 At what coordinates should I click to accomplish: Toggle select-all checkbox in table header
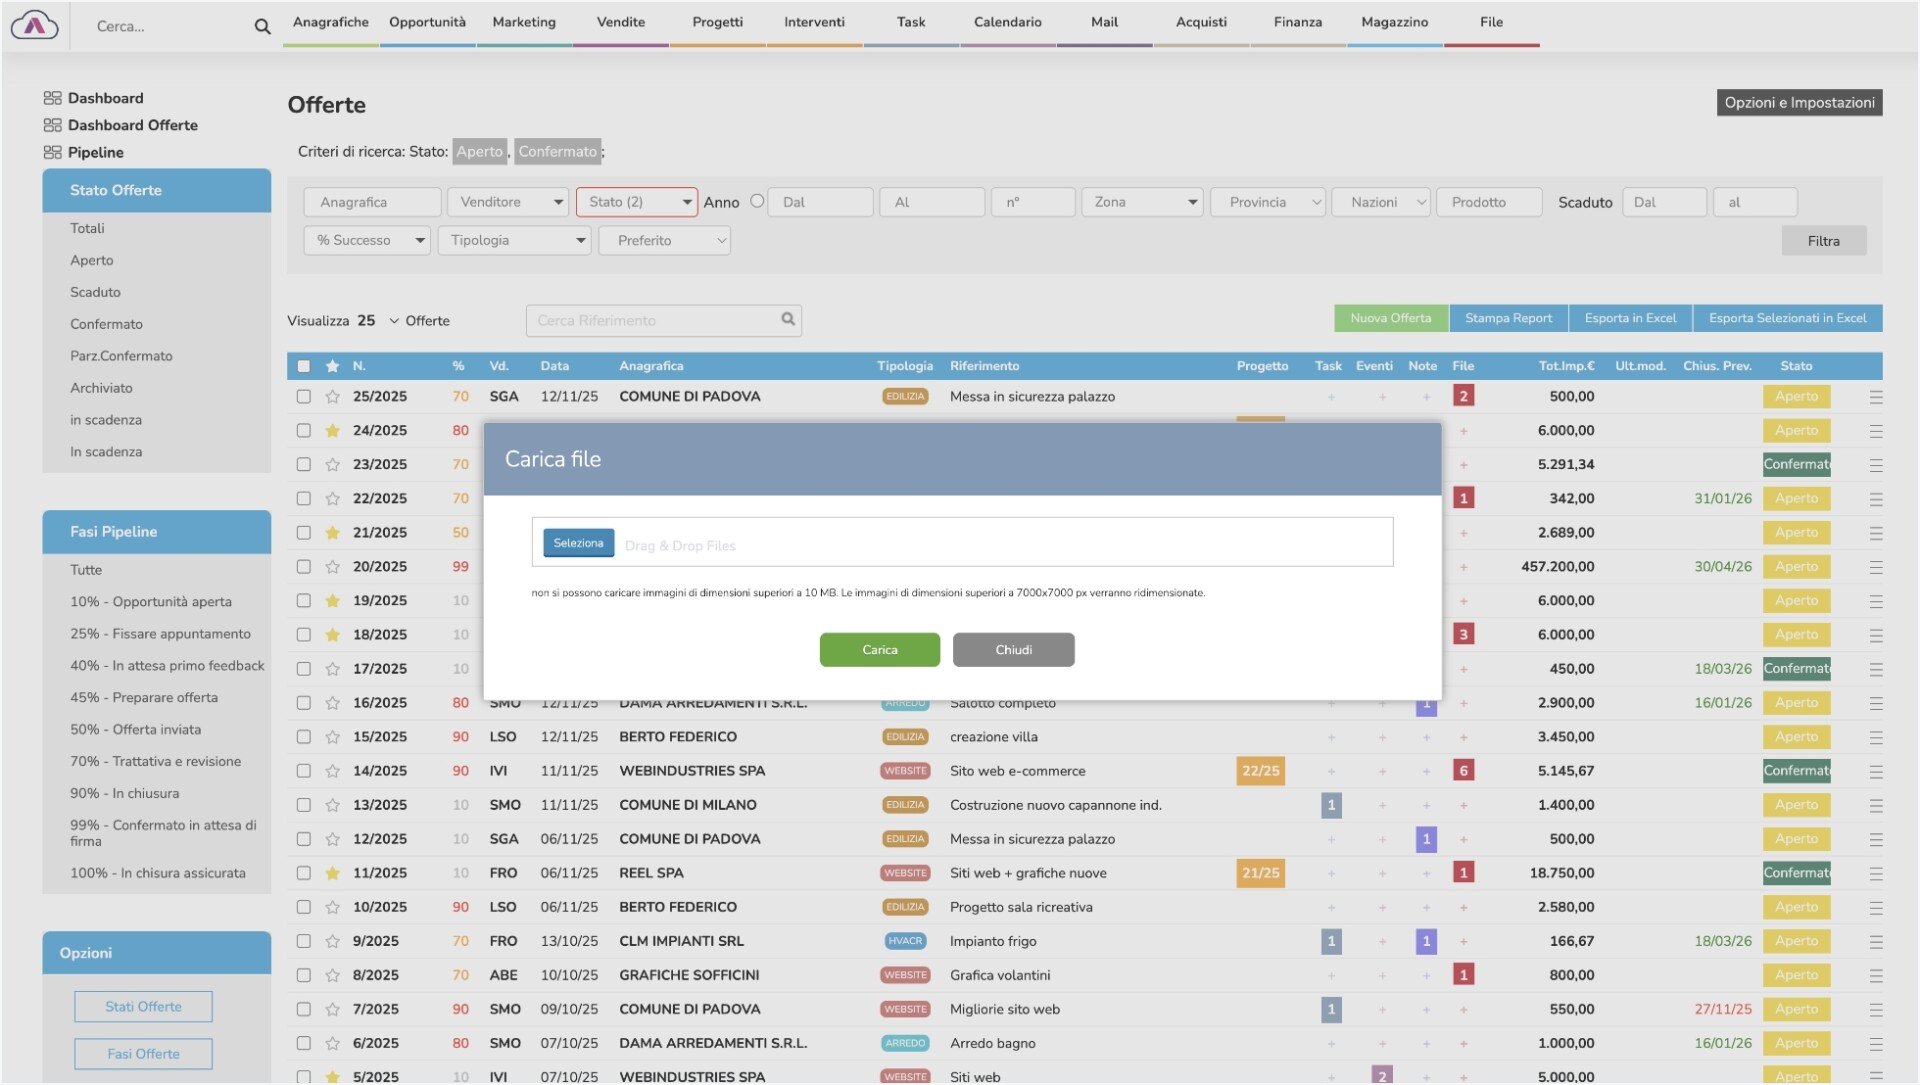(x=304, y=366)
